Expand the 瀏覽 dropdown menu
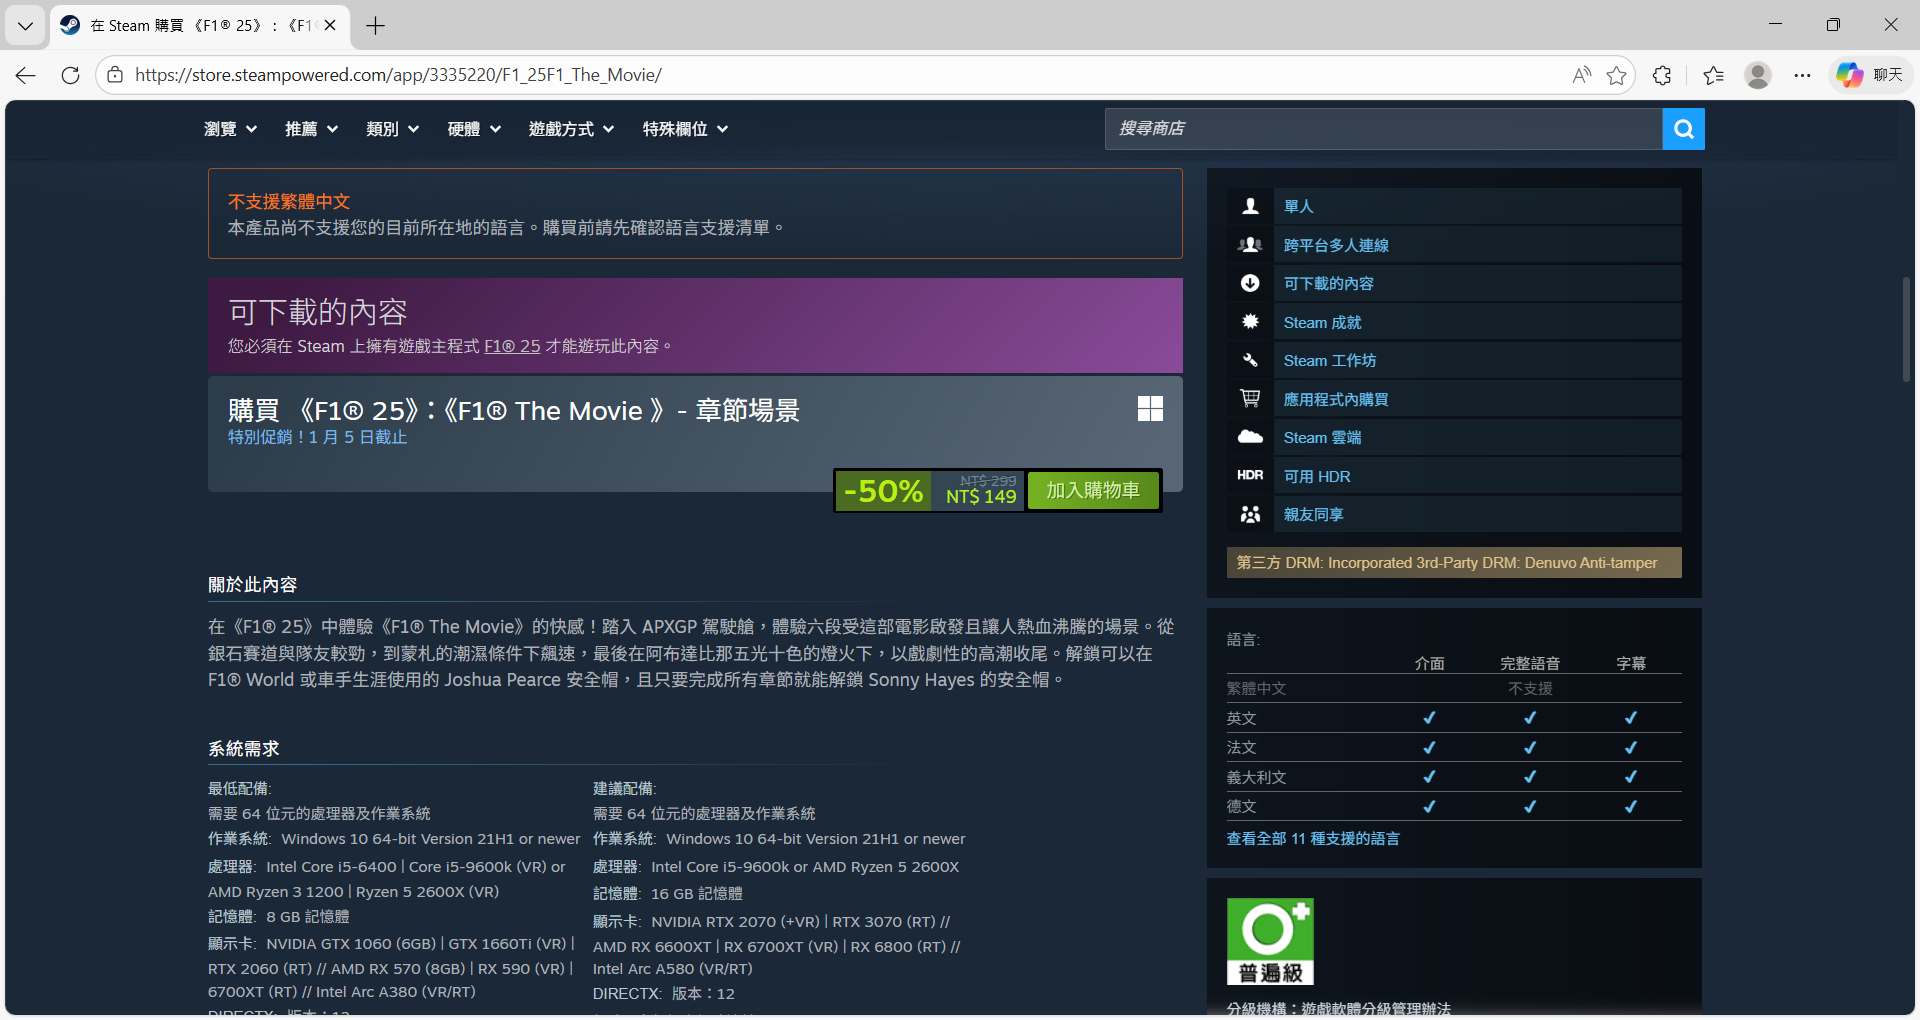The width and height of the screenshot is (1920, 1020). coord(230,129)
